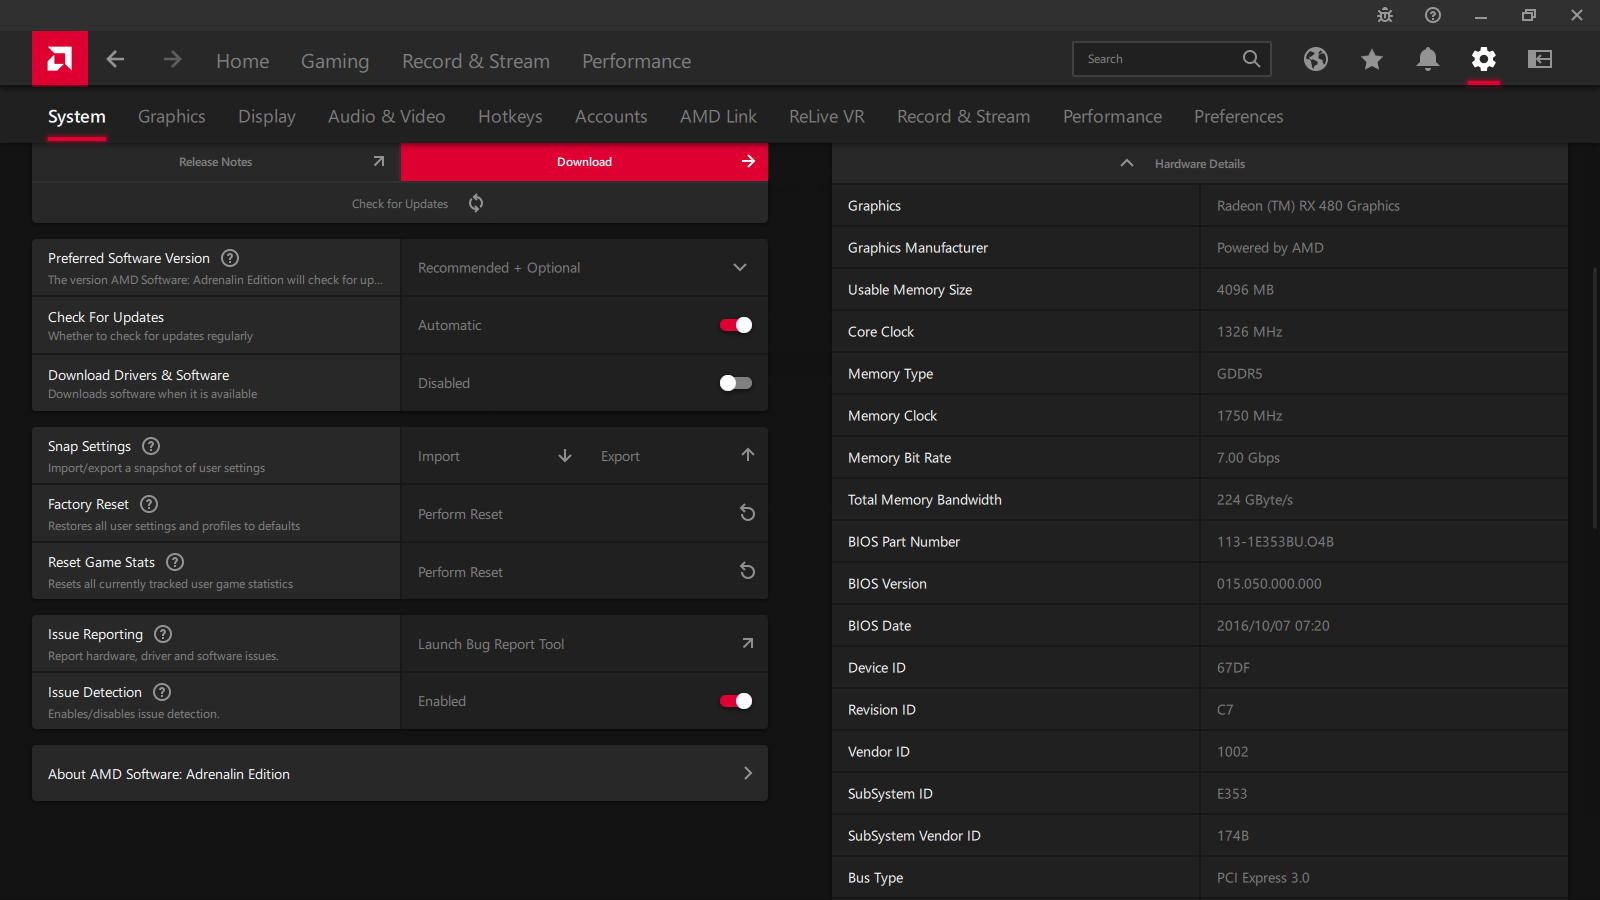Click the Bus Type value PCI Express 3.0
This screenshot has width=1600, height=900.
(1263, 878)
